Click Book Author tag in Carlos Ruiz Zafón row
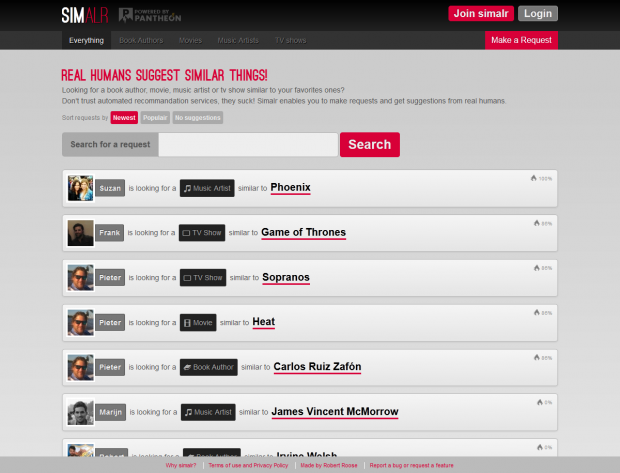Image resolution: width=620 pixels, height=473 pixels. click(209, 367)
